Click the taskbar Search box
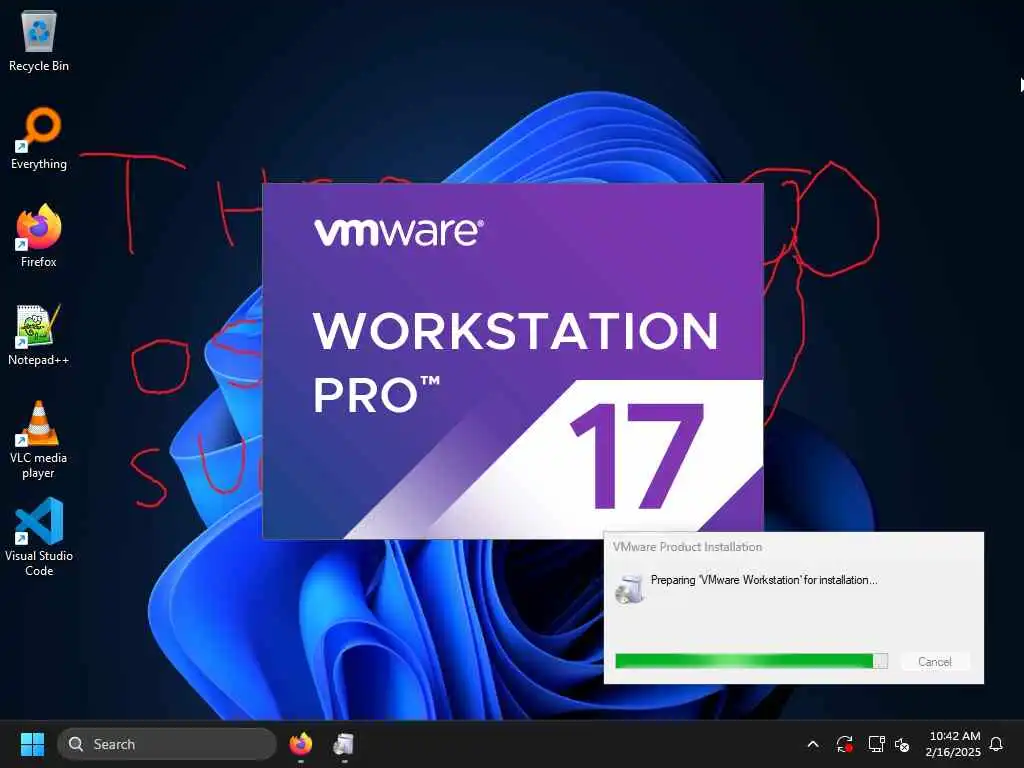The width and height of the screenshot is (1024, 768). click(167, 744)
